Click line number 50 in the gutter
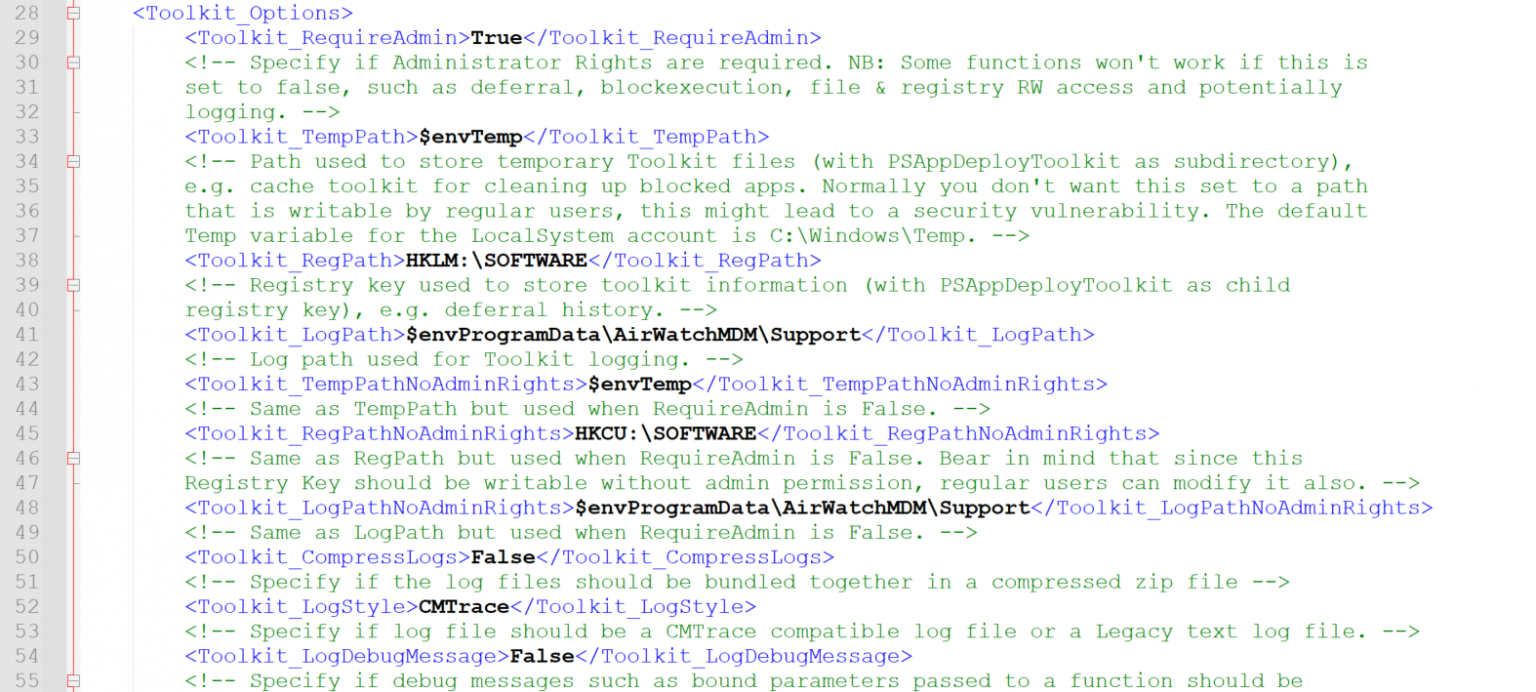 [x=27, y=557]
